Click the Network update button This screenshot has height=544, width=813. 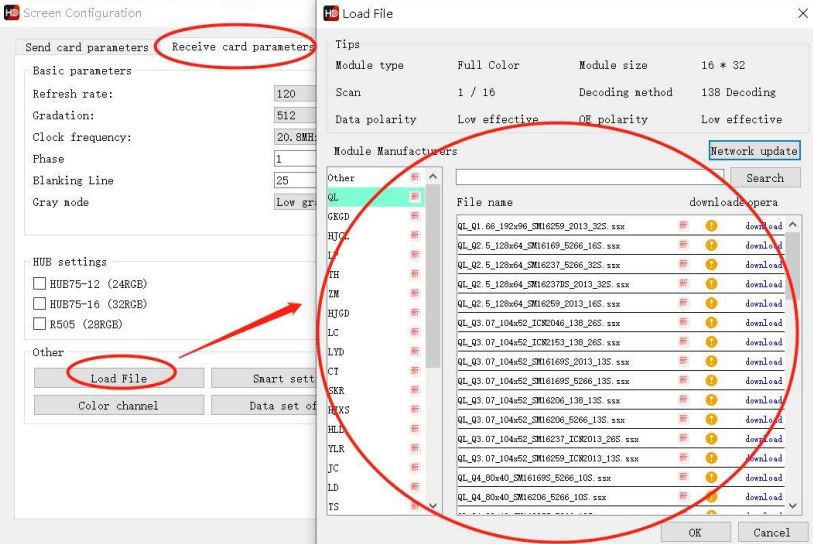pos(754,150)
